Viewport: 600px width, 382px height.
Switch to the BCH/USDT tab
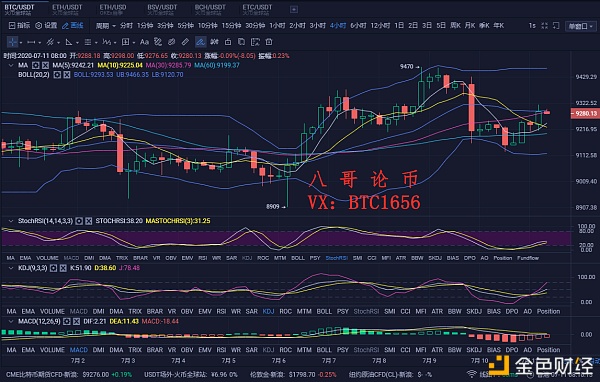pyautogui.click(x=210, y=10)
